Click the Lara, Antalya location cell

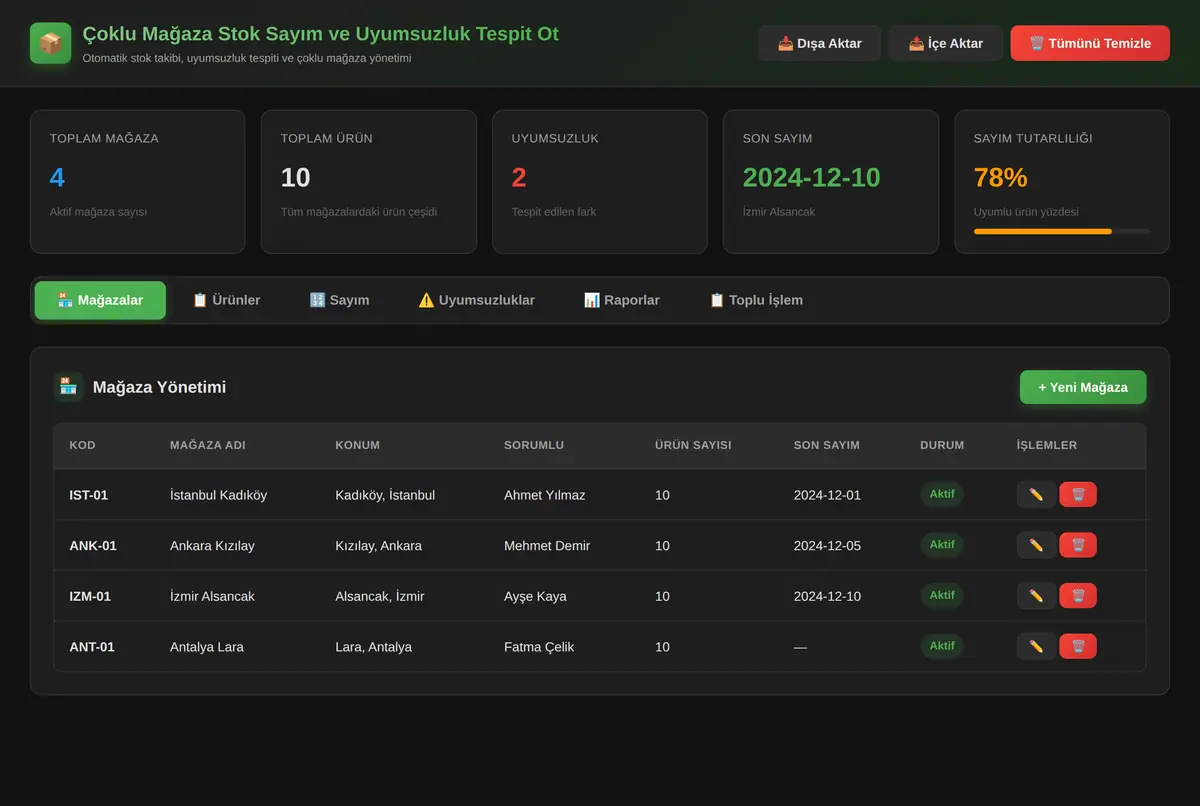(374, 647)
